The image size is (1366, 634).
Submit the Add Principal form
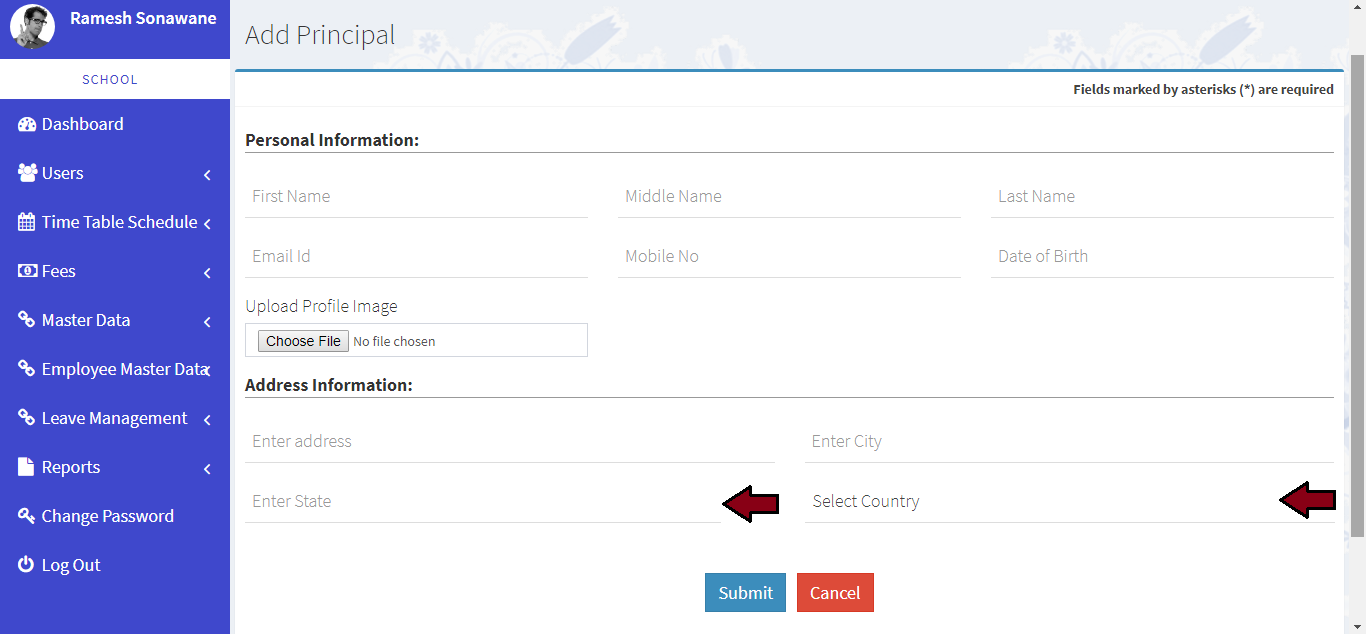click(745, 592)
